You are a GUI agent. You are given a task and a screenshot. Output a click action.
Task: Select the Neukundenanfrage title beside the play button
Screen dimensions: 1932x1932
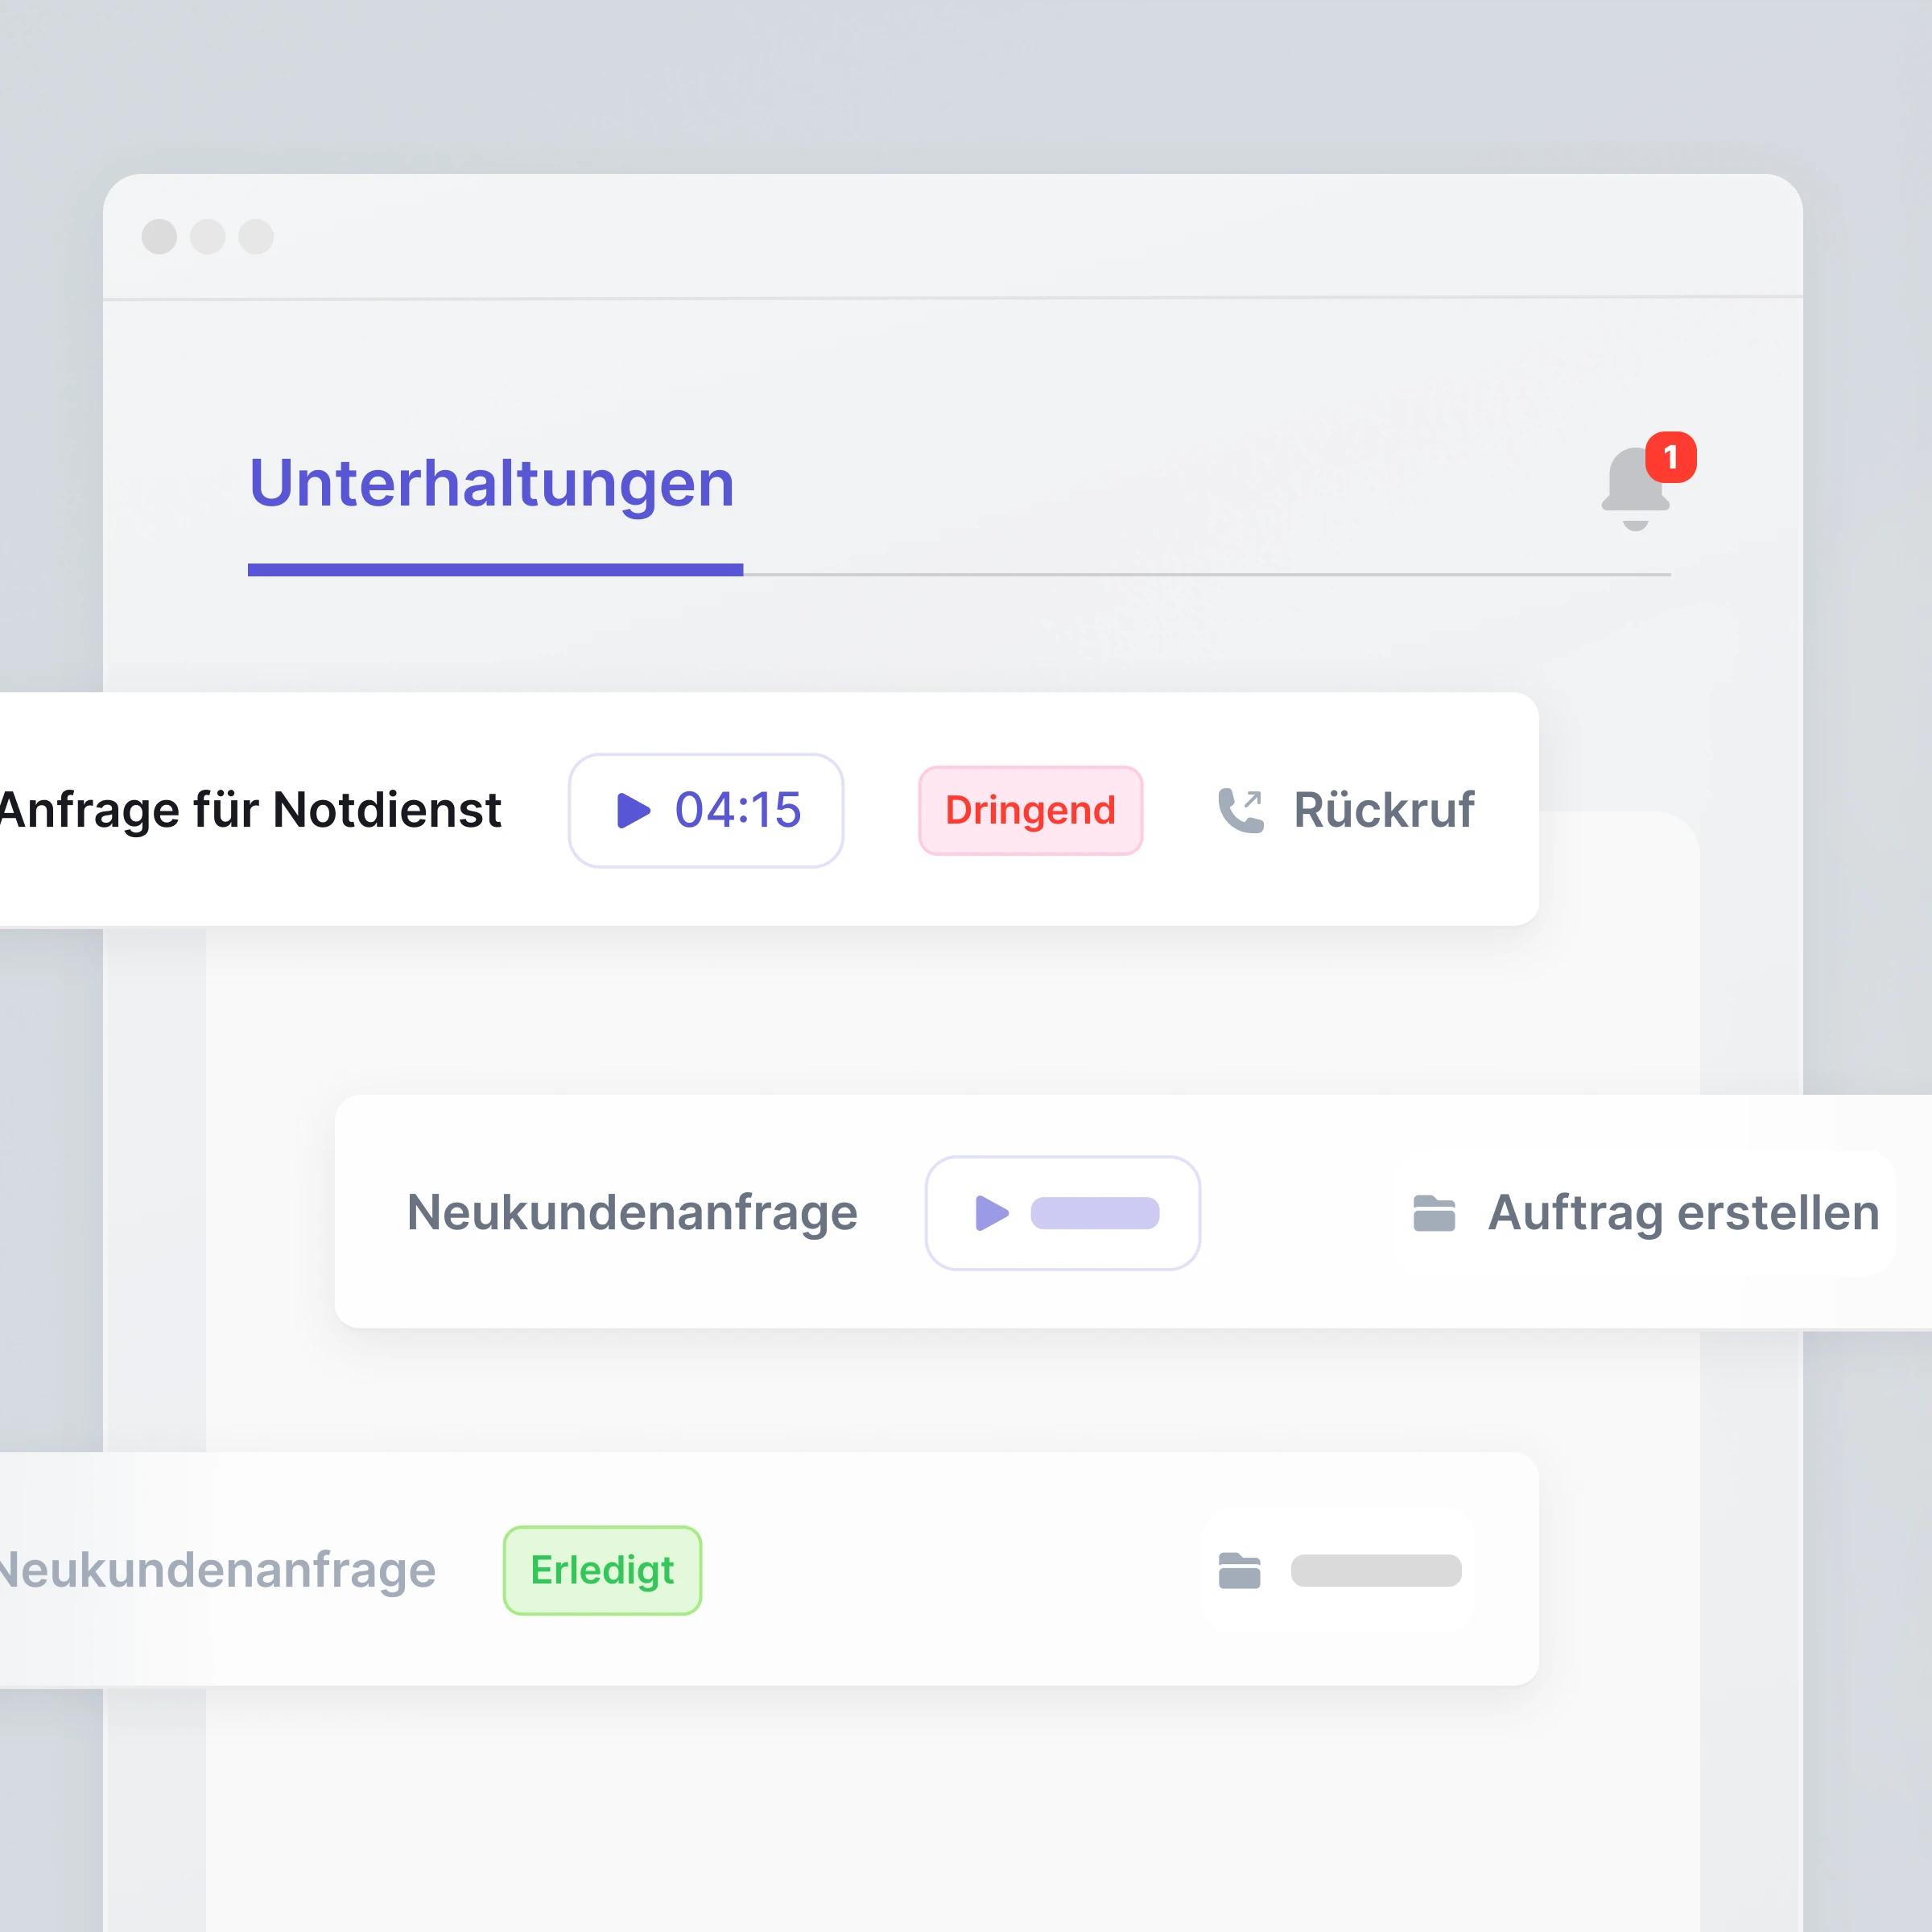[x=632, y=1213]
